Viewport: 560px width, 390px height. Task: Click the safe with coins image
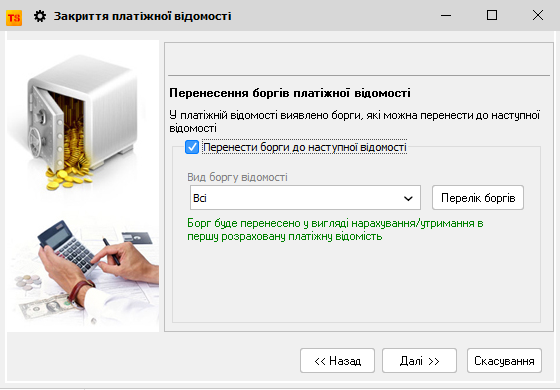coord(83,122)
